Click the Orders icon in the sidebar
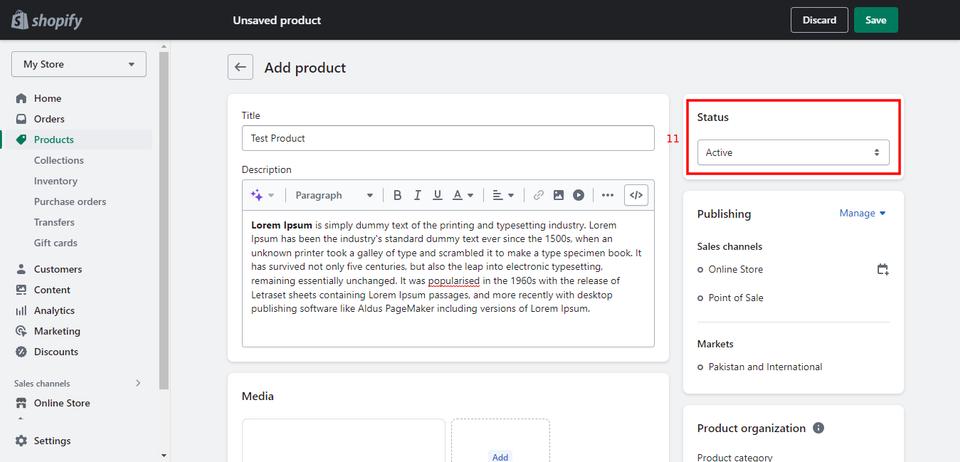 21,119
